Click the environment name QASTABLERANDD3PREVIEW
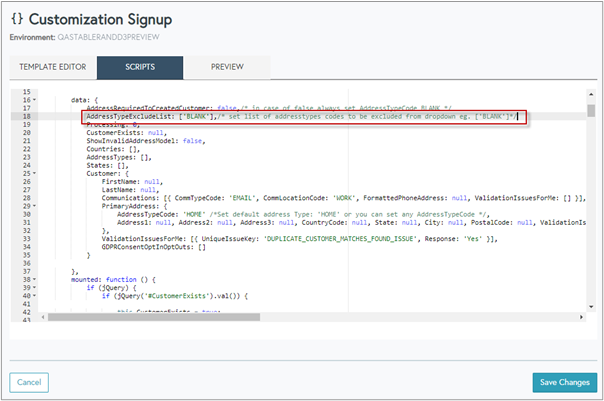This screenshot has height=401, width=604. click(x=108, y=37)
